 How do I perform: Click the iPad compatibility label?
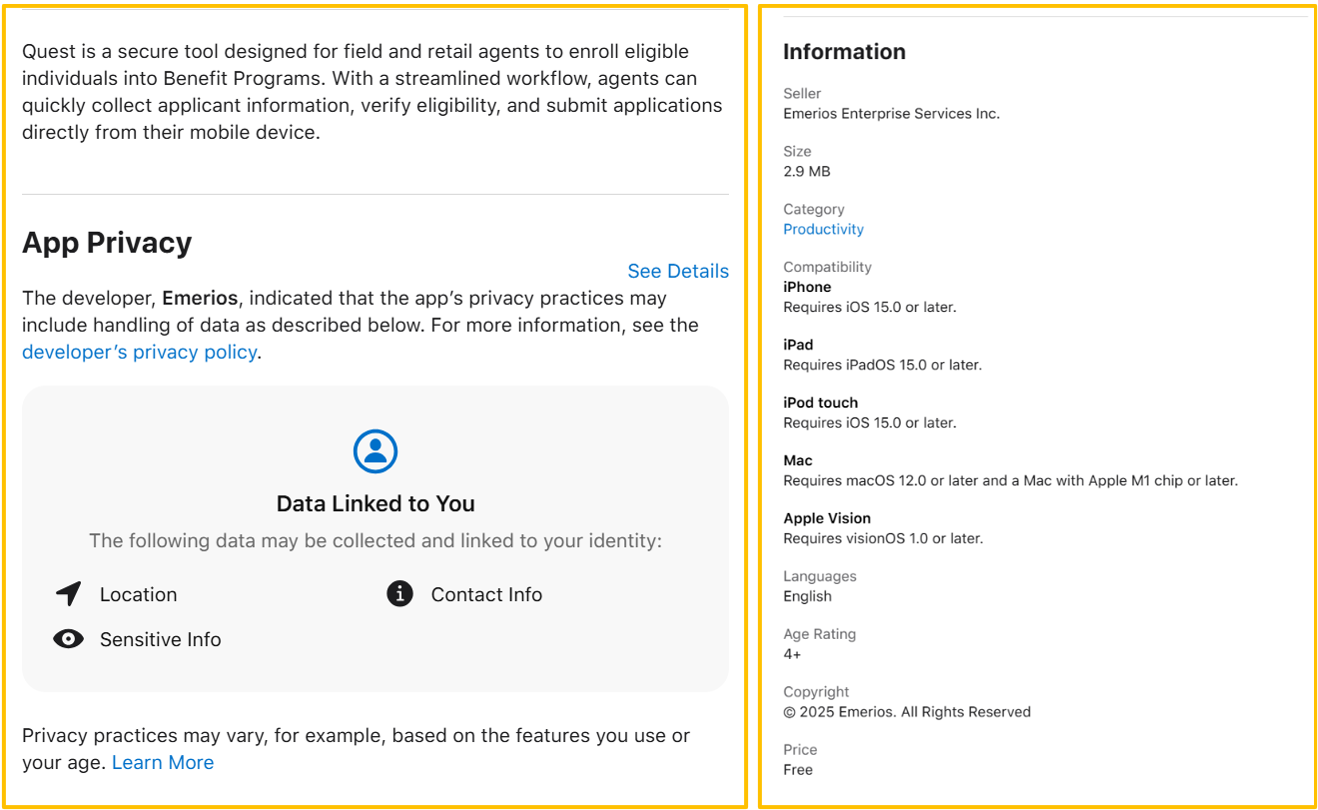(x=798, y=345)
